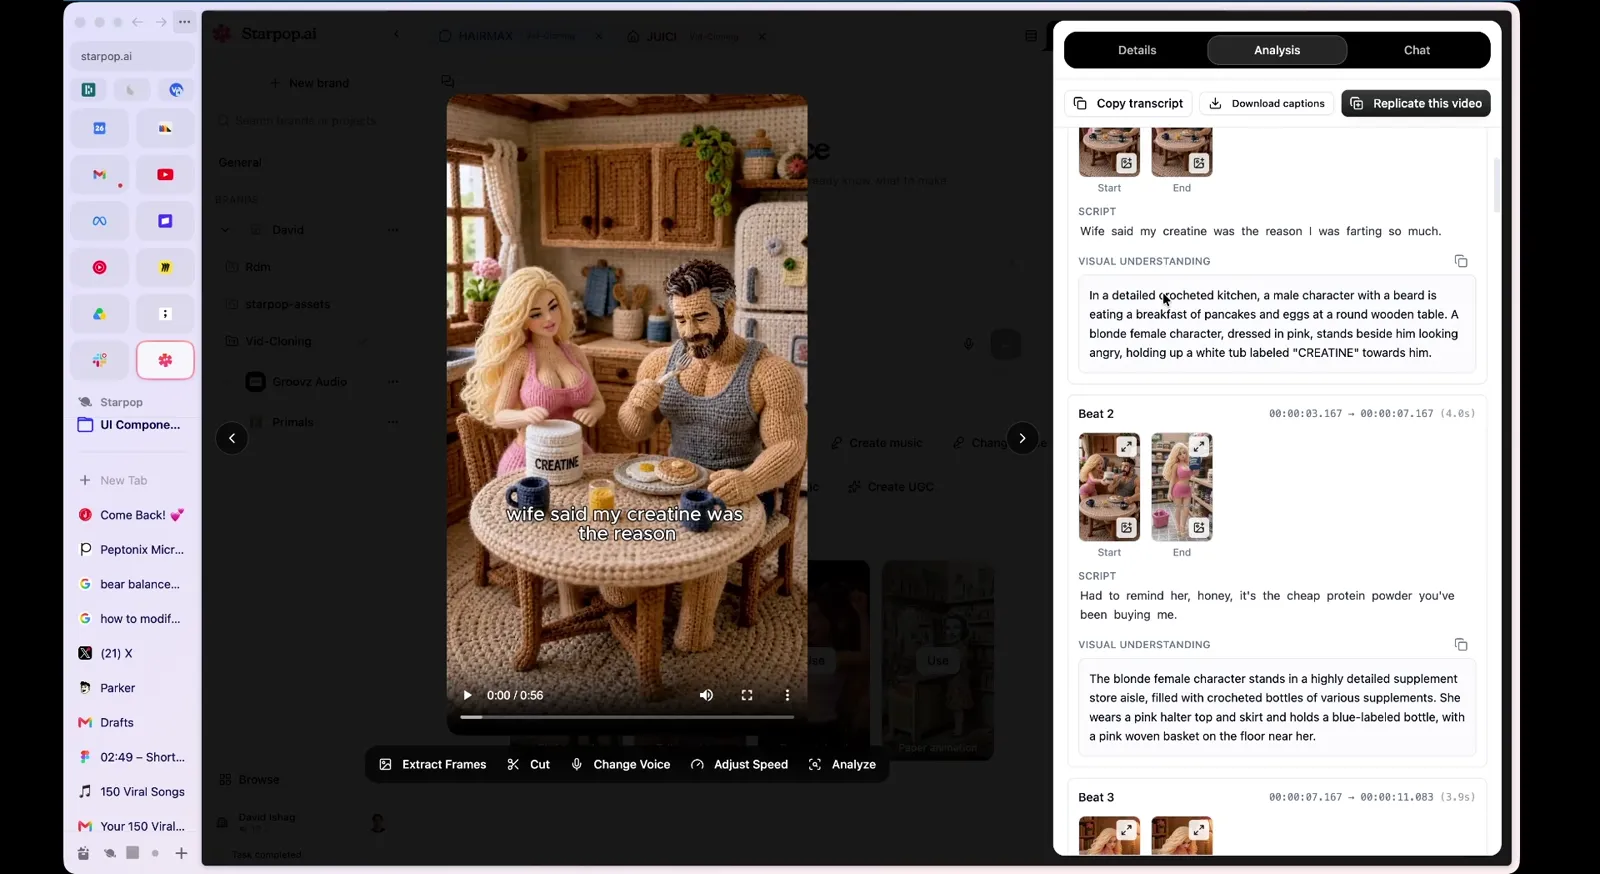Open Slack pinned tab
Screen dimensions: 1600x874
[x=99, y=360]
